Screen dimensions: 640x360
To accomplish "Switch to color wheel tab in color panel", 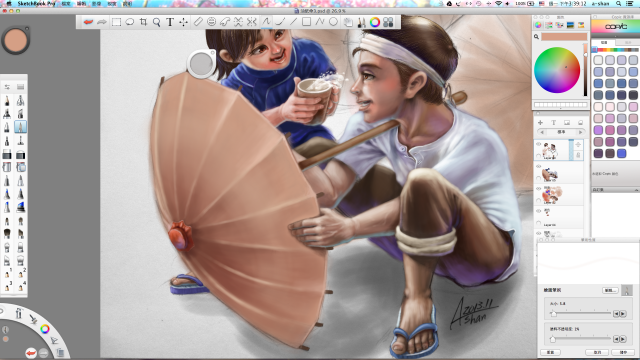I will [x=538, y=25].
